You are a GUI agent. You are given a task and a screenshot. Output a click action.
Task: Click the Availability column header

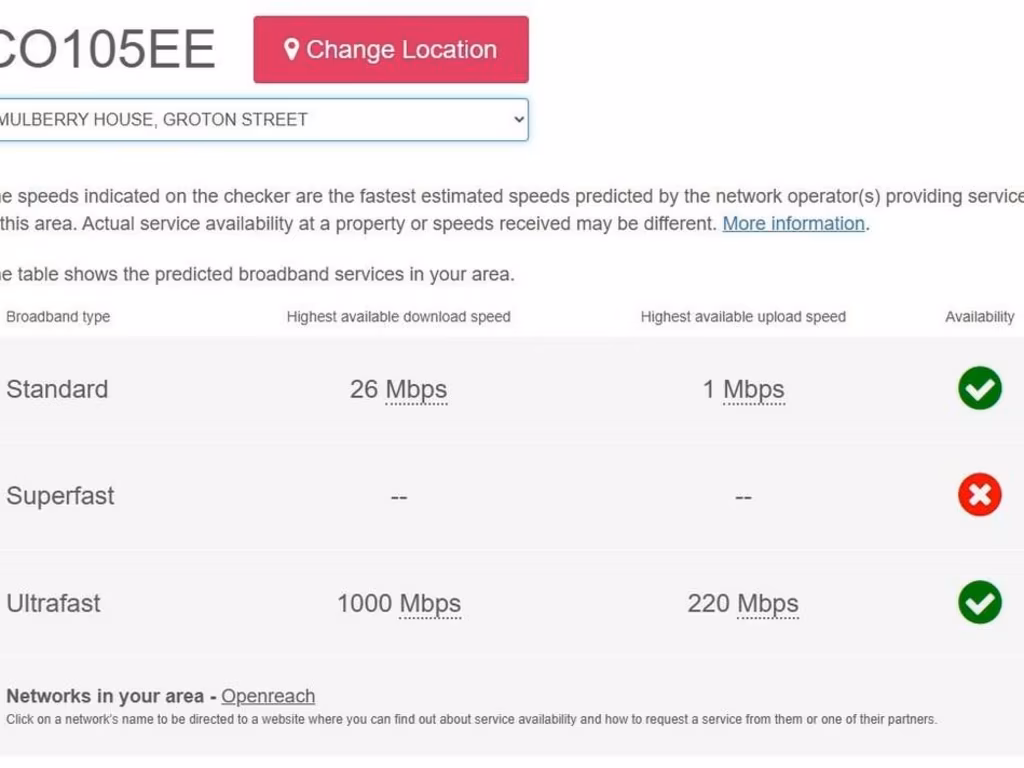[x=979, y=317]
